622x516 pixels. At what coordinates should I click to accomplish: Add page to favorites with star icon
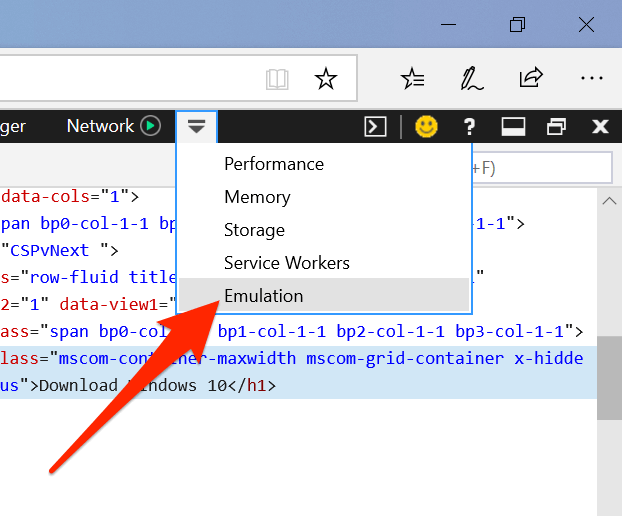click(326, 79)
